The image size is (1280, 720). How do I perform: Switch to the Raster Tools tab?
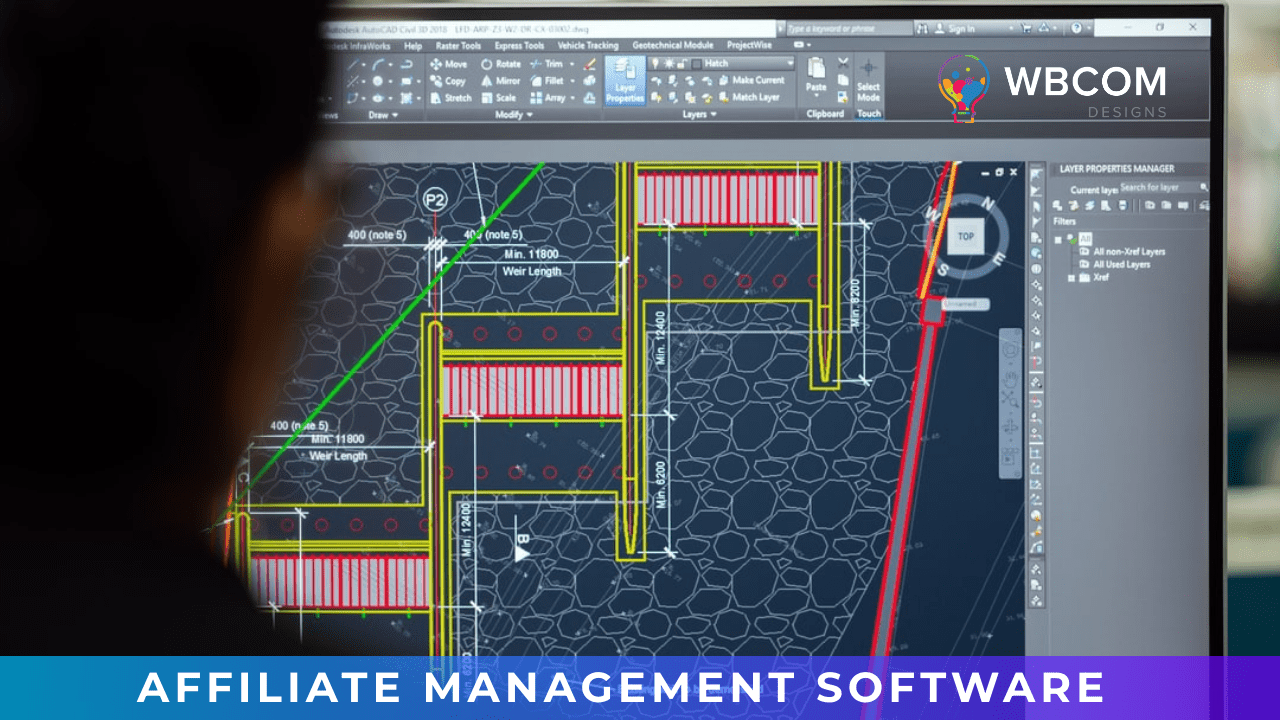pos(458,45)
